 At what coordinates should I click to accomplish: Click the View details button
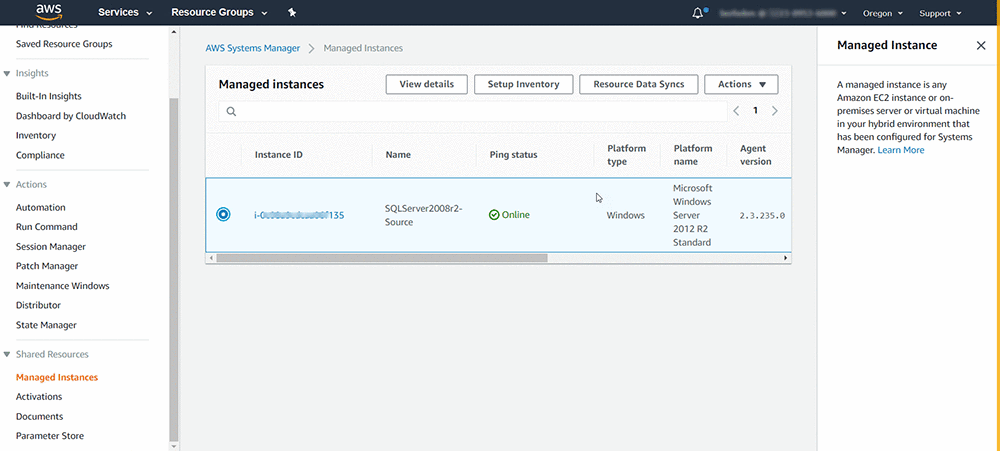pyautogui.click(x=426, y=84)
